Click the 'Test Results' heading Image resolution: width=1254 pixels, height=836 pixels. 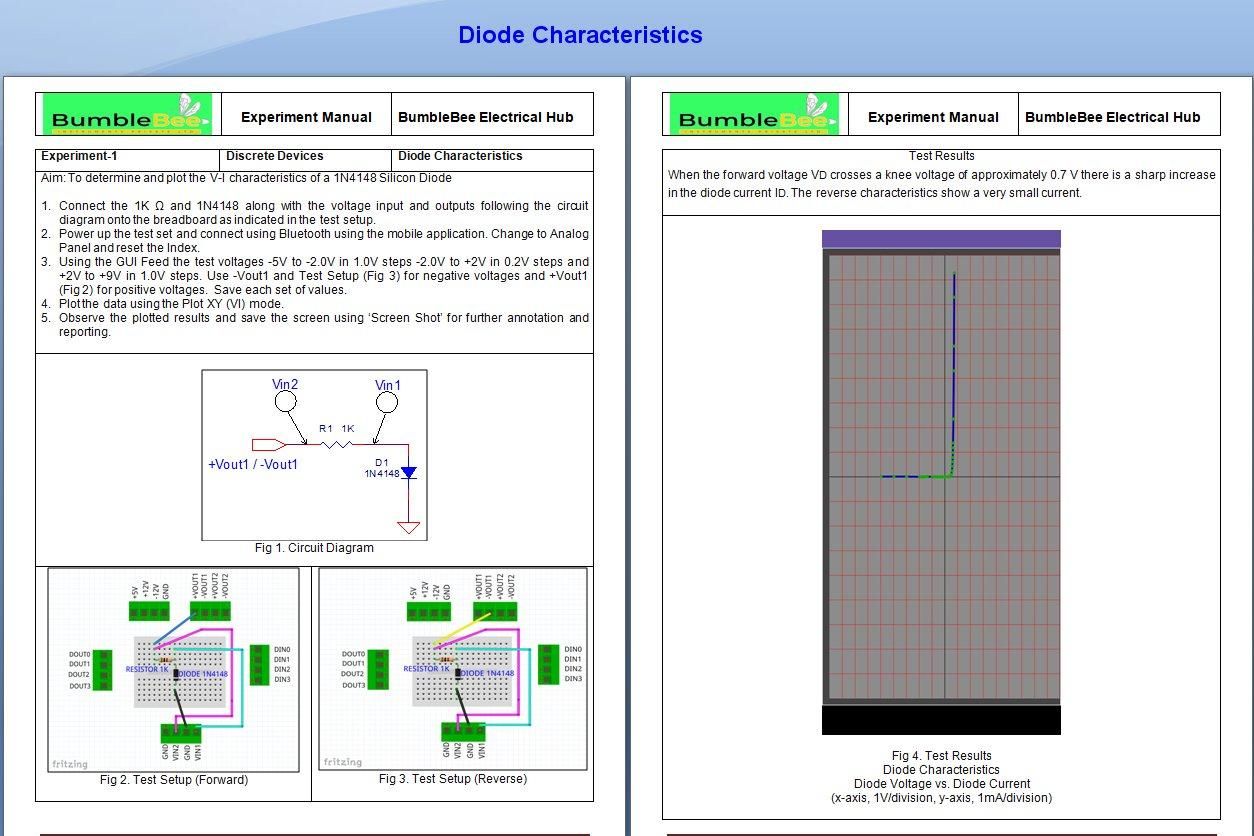pos(941,156)
